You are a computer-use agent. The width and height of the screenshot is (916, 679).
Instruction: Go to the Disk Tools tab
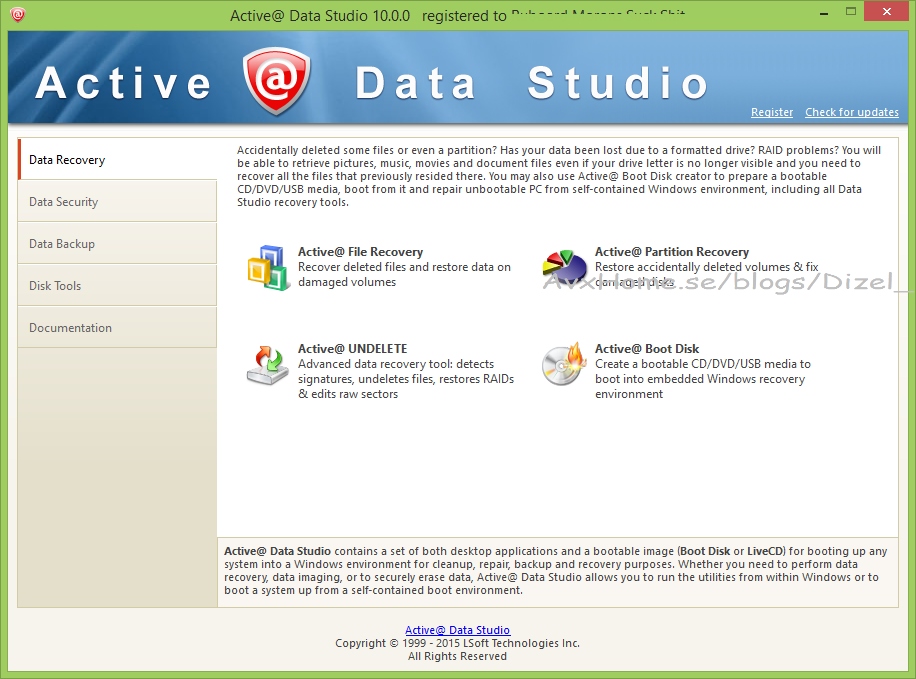(117, 286)
